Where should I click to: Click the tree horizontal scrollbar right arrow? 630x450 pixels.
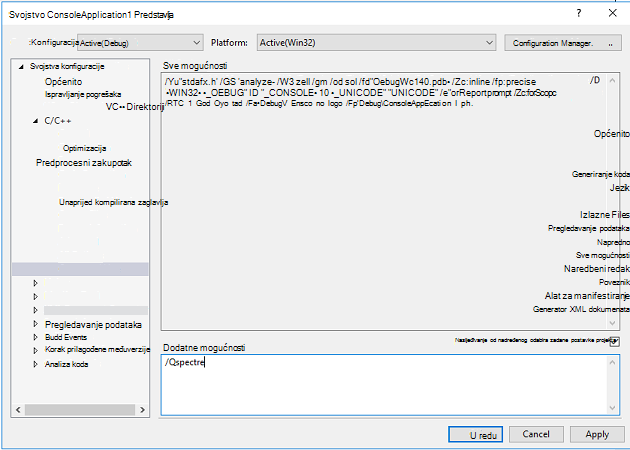(x=142, y=410)
